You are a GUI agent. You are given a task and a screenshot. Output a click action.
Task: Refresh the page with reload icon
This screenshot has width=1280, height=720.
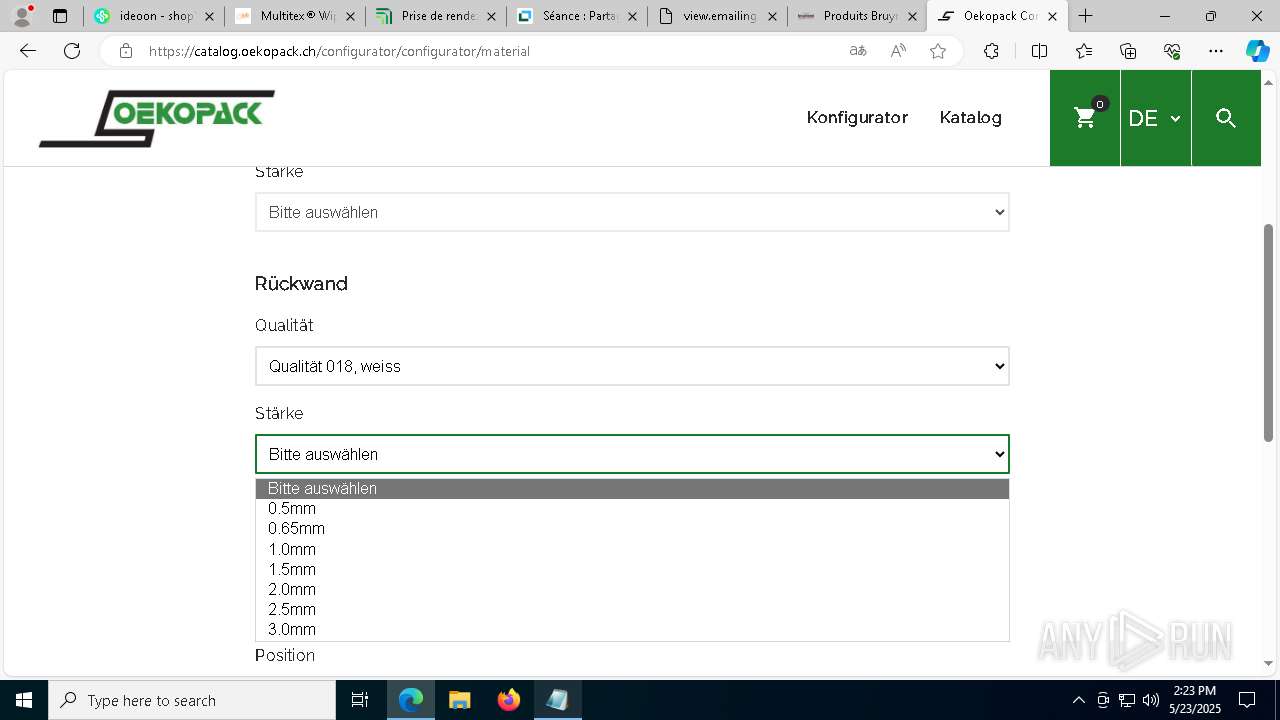72,51
